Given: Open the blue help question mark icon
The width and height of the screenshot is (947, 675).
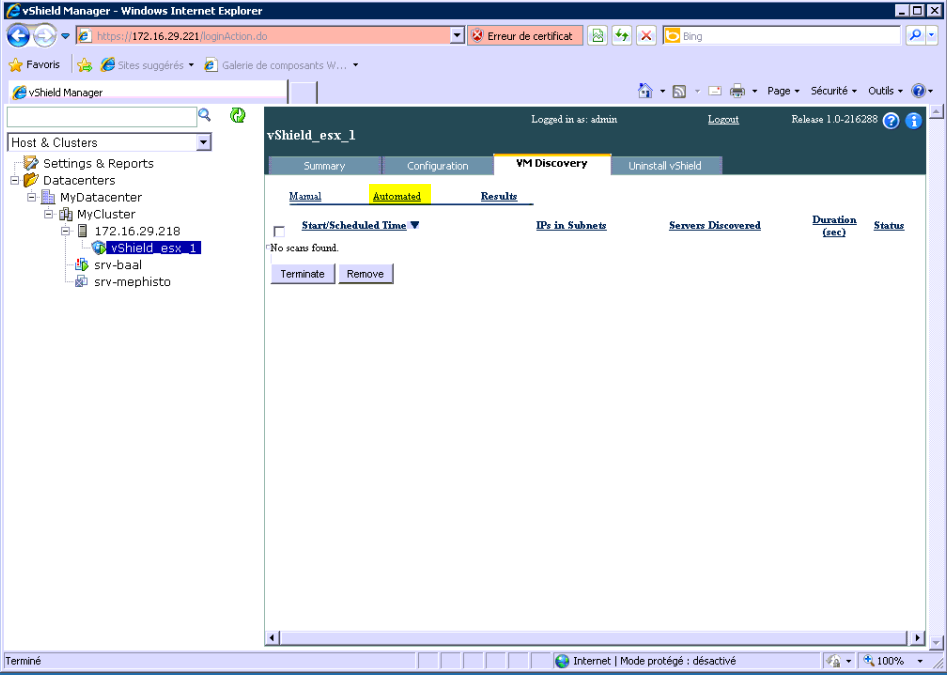Looking at the screenshot, I should point(891,121).
